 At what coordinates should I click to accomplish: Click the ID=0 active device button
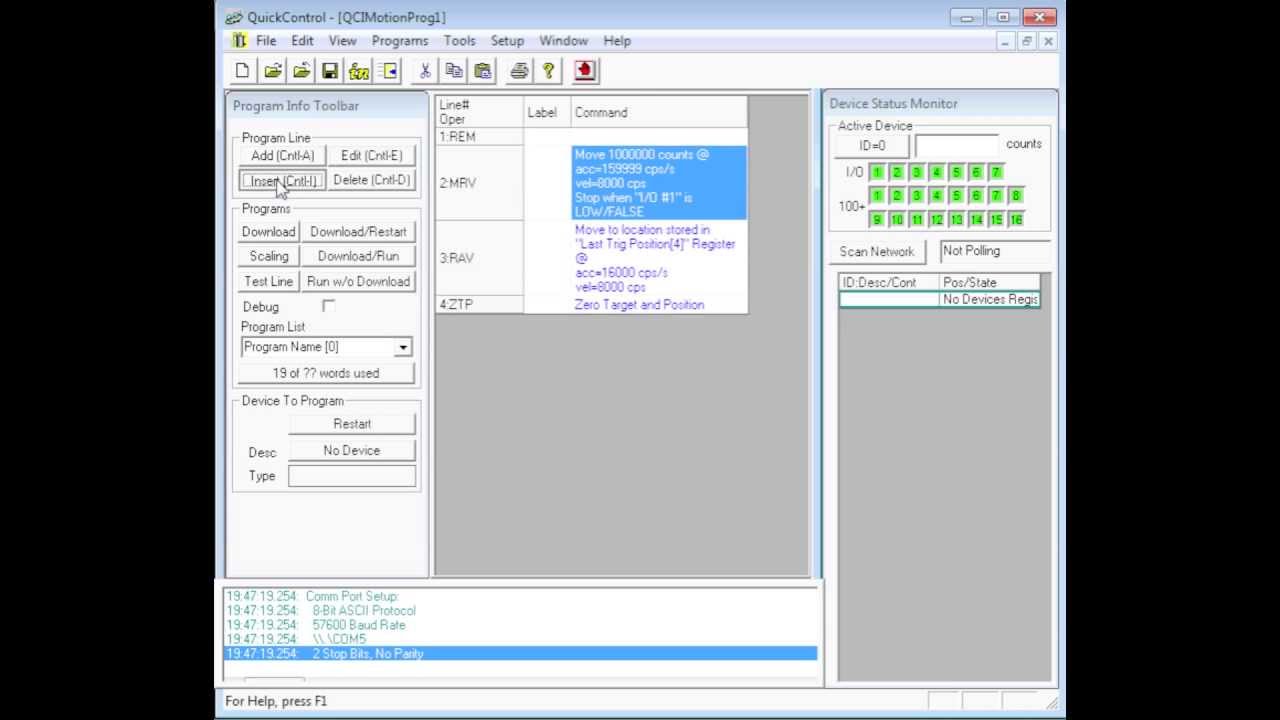pyautogui.click(x=872, y=145)
